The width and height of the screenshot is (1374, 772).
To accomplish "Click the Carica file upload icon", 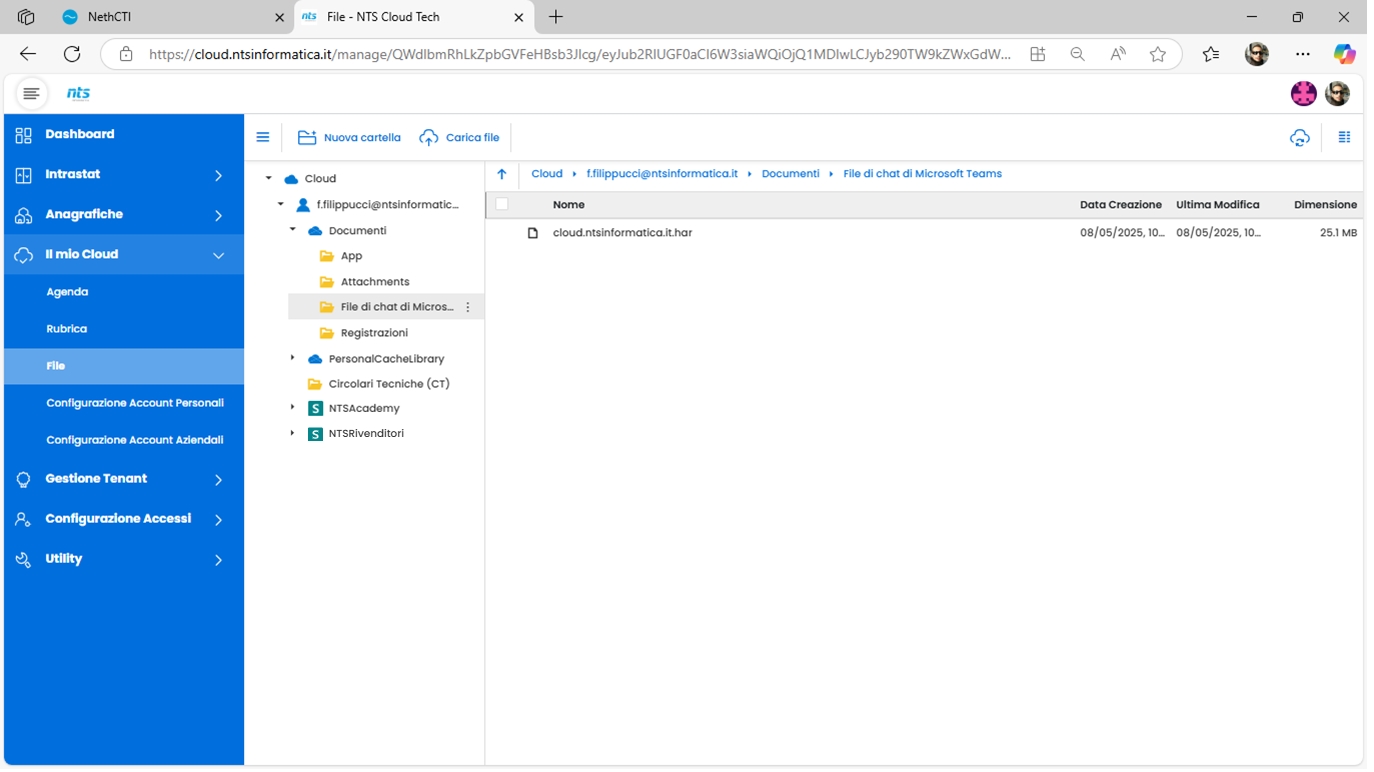I will click(429, 138).
